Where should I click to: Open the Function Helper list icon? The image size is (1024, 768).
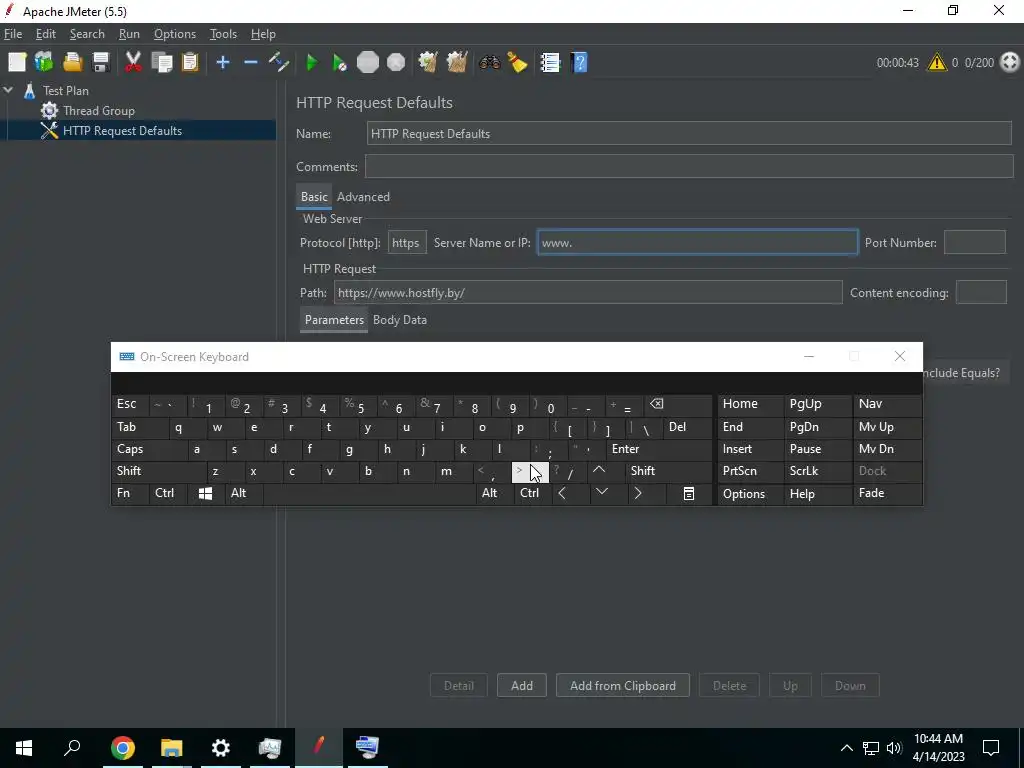(x=550, y=62)
